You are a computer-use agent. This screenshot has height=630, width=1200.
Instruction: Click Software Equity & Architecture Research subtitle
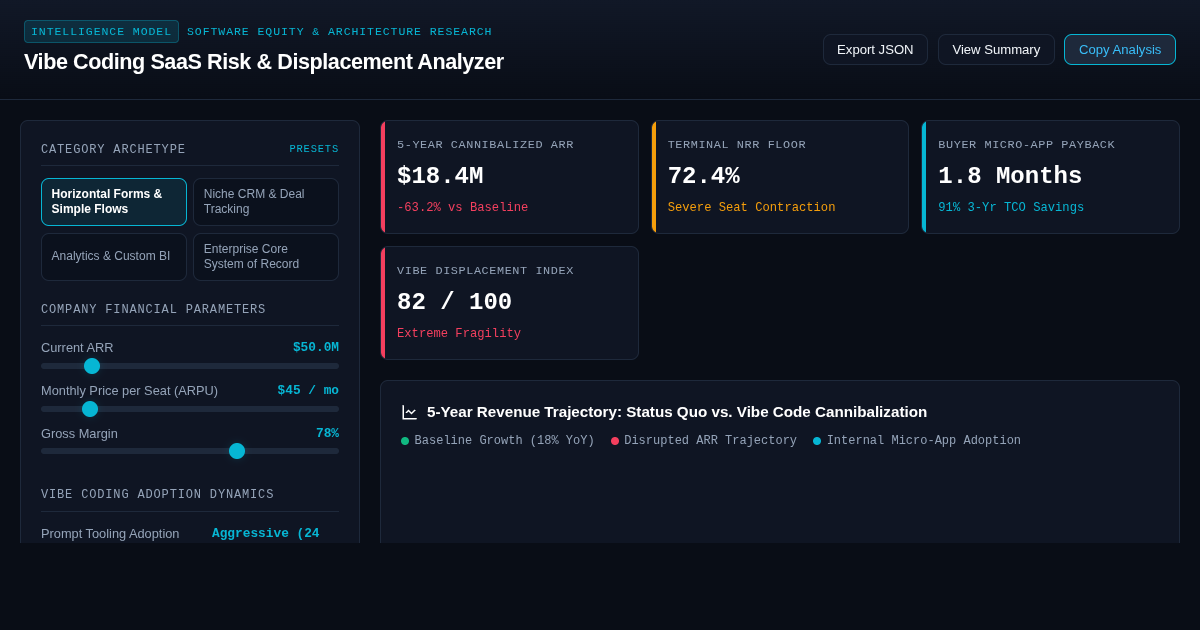click(x=340, y=32)
